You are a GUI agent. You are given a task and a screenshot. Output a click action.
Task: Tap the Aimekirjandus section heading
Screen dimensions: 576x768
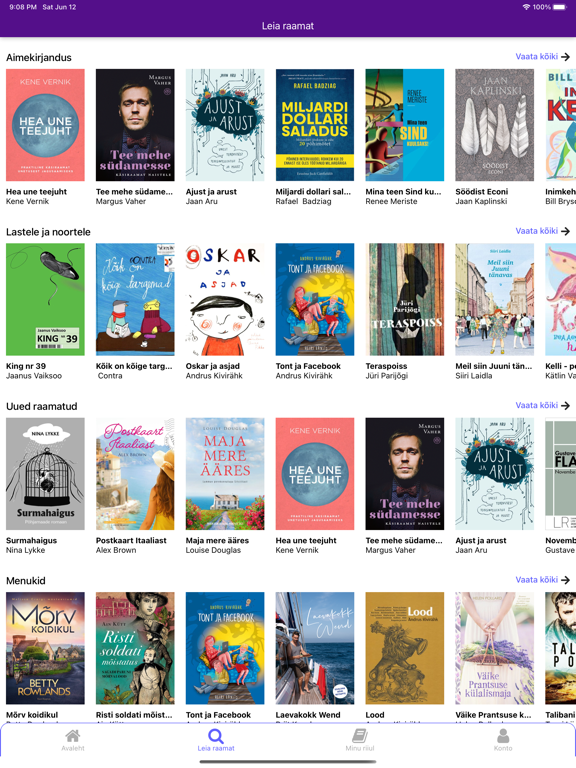(x=39, y=57)
